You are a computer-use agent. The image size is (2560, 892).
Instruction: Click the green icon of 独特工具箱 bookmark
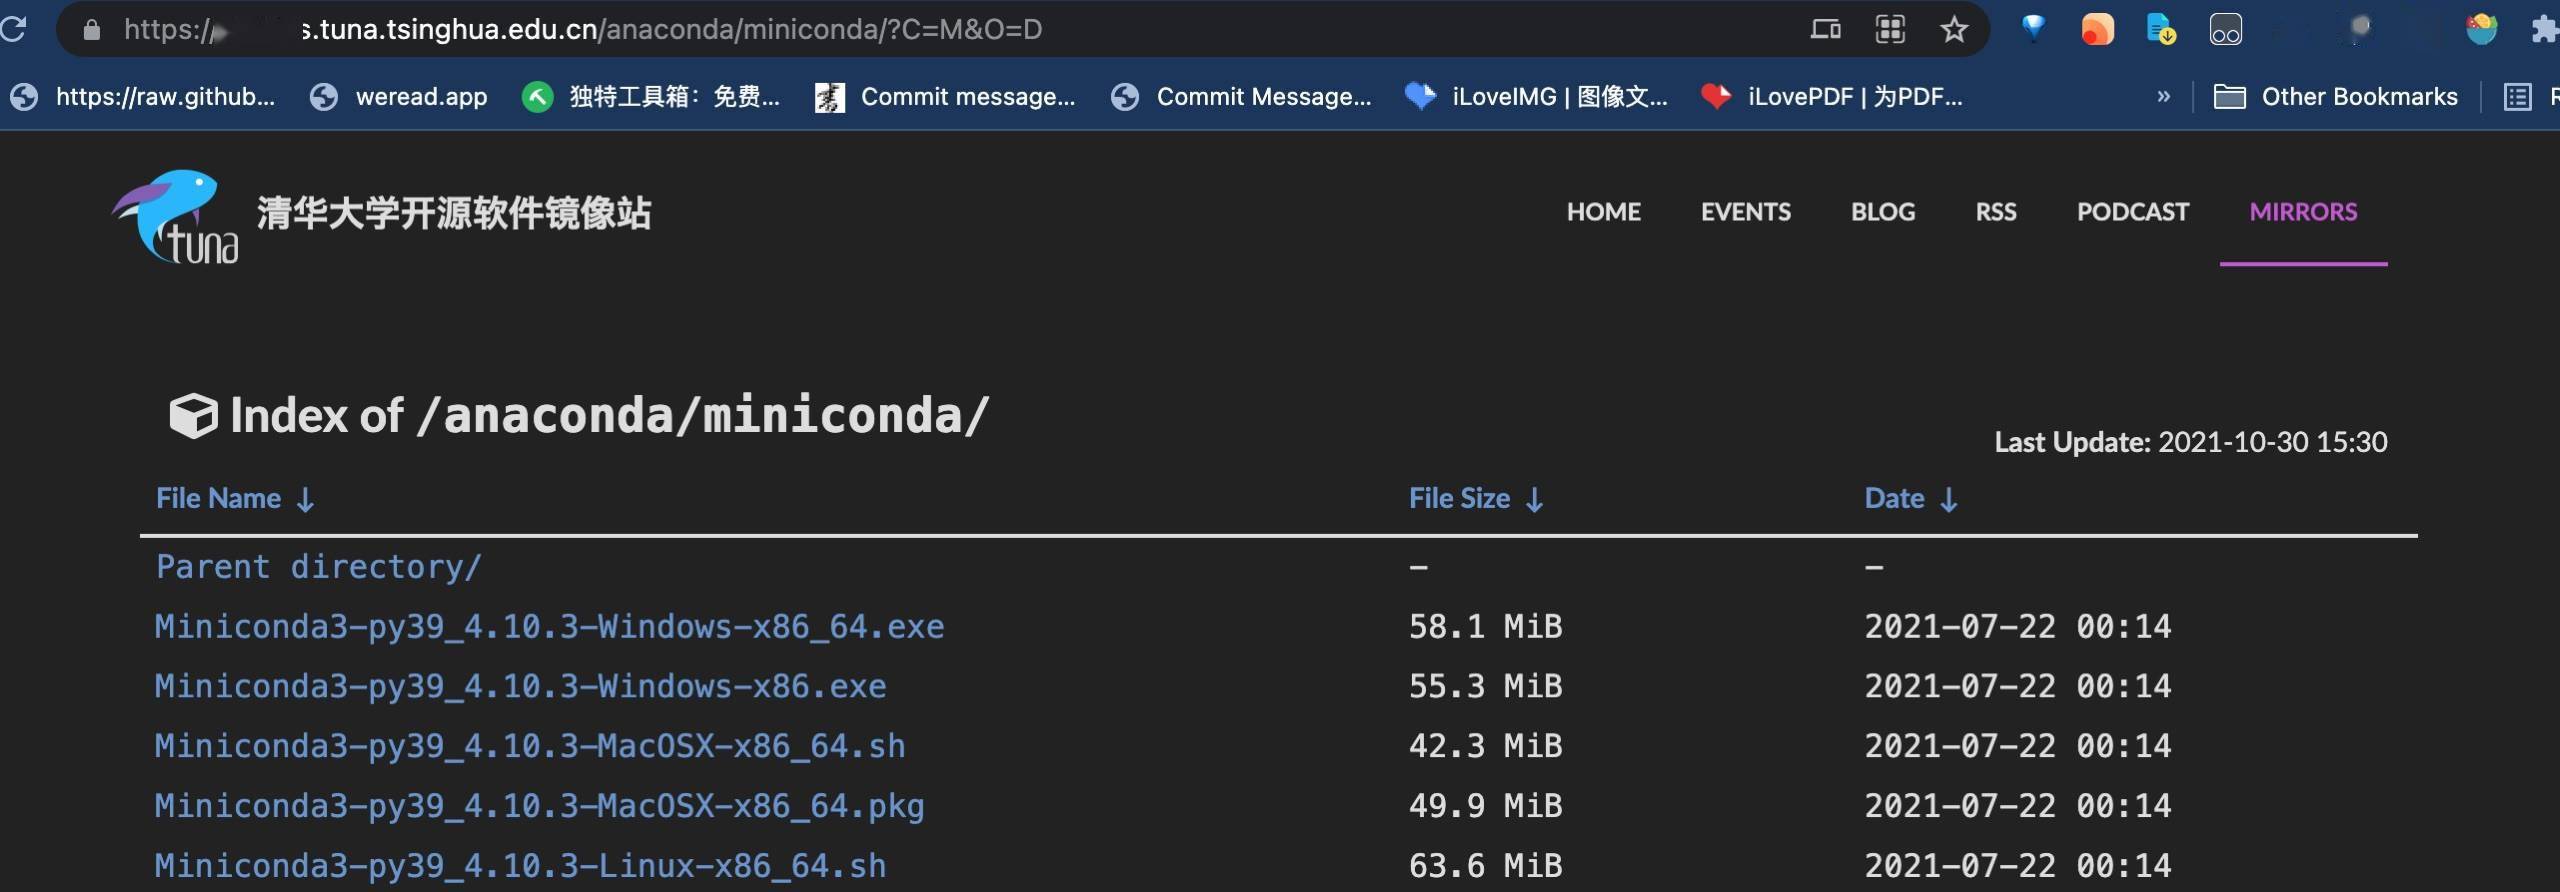click(537, 97)
